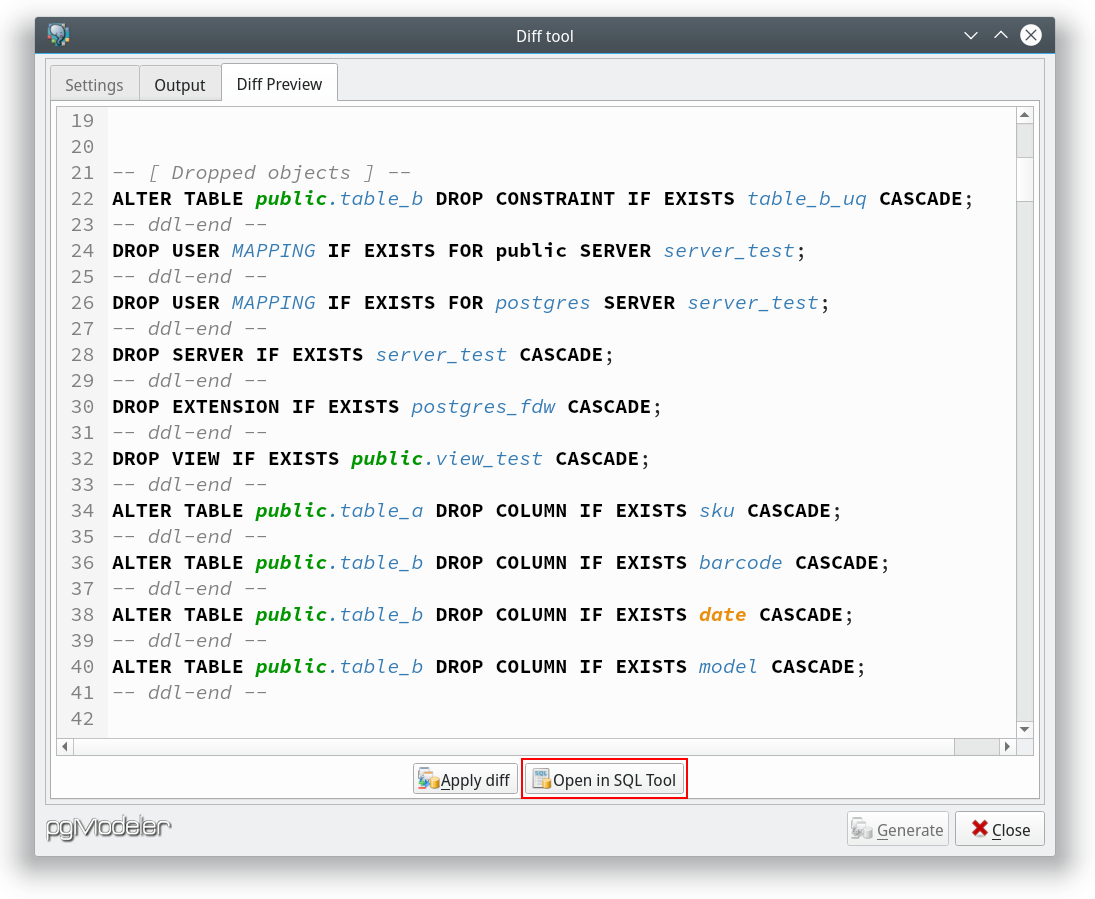Click line number 19
1095x899 pixels.
click(82, 121)
